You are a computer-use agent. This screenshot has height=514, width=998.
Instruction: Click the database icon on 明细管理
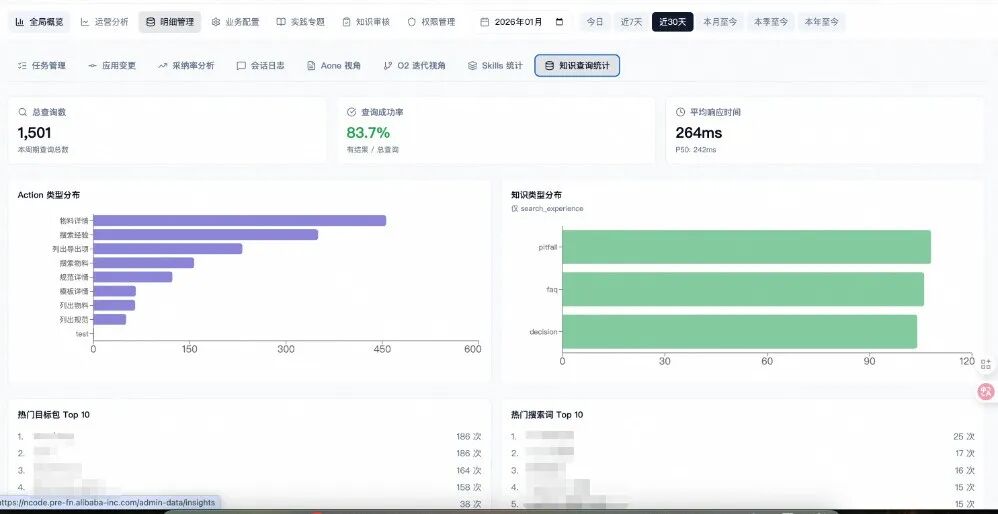150,22
